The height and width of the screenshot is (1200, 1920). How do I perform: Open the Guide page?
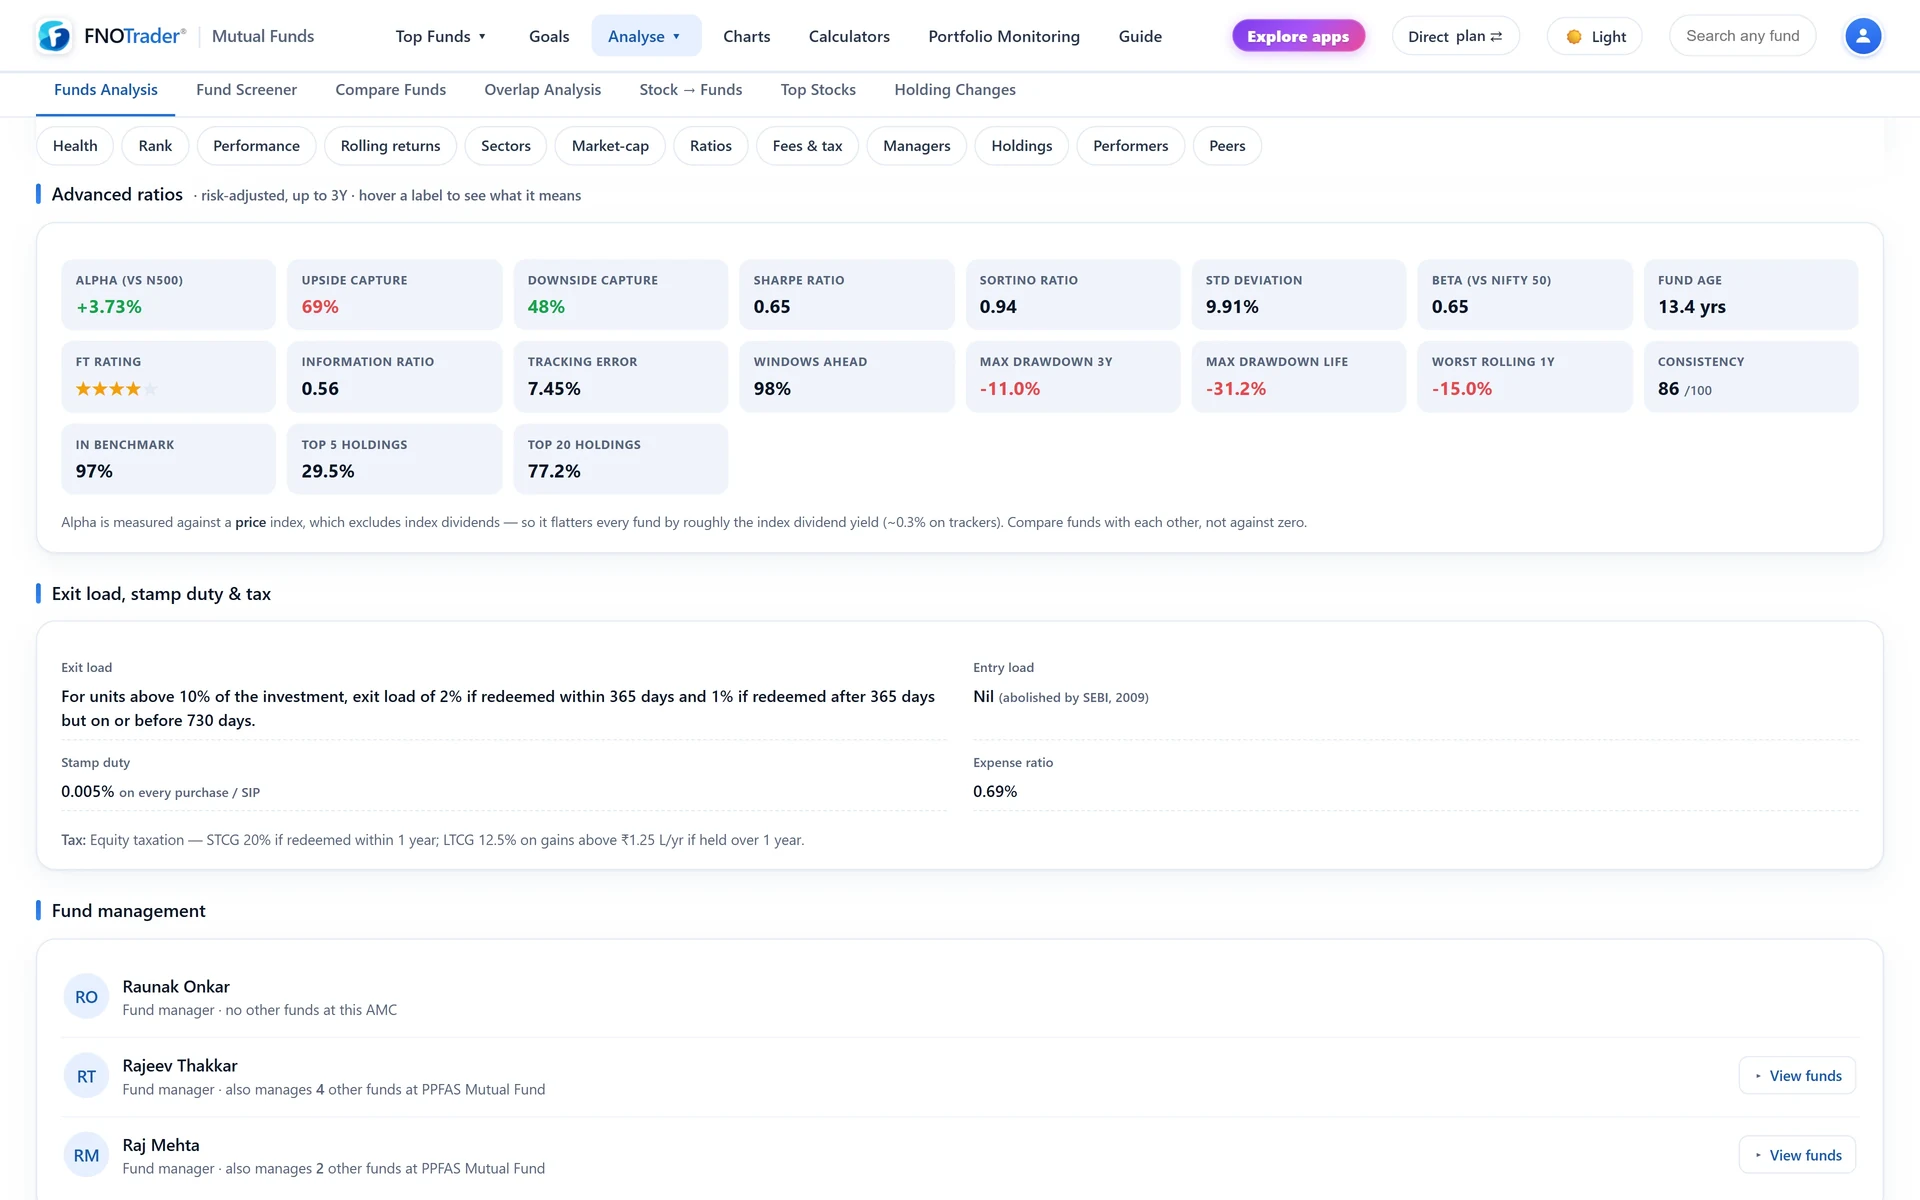(x=1140, y=36)
